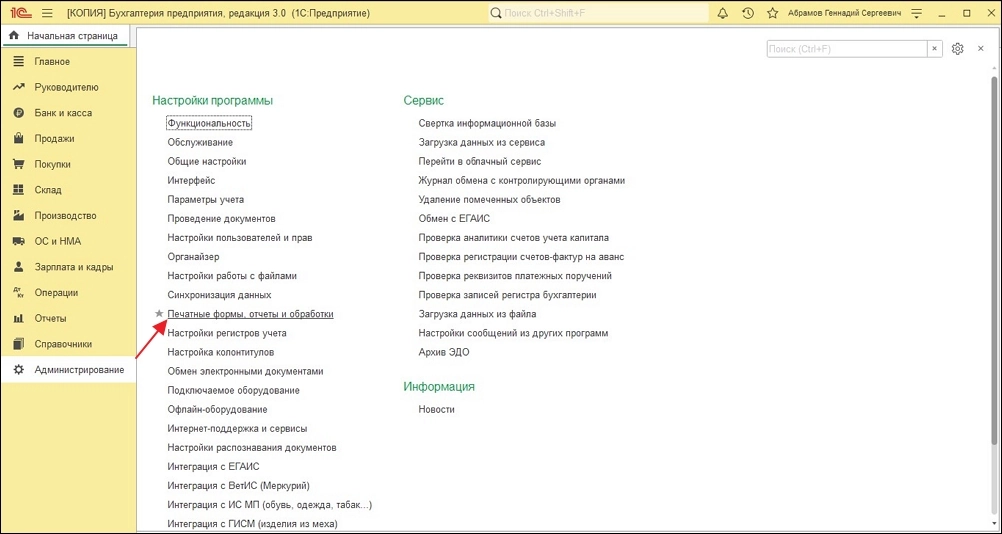Screen dimensions: 1002x534
Task: Open Настройки пользователей и прав
Action: tap(240, 238)
